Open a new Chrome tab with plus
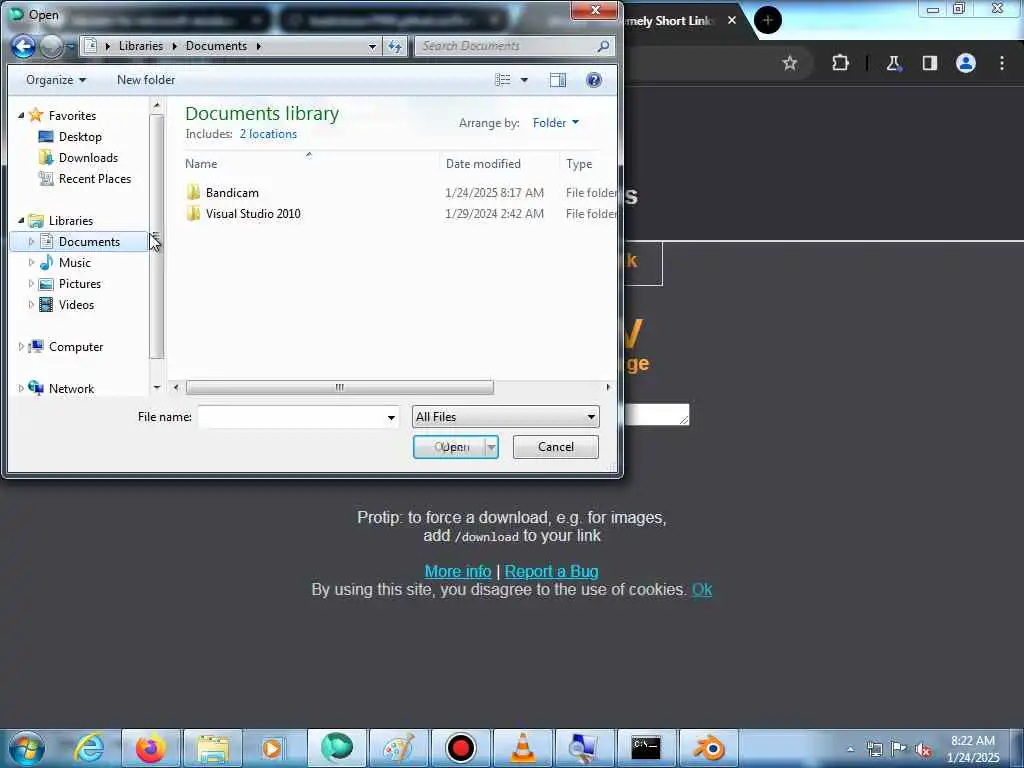 [768, 20]
